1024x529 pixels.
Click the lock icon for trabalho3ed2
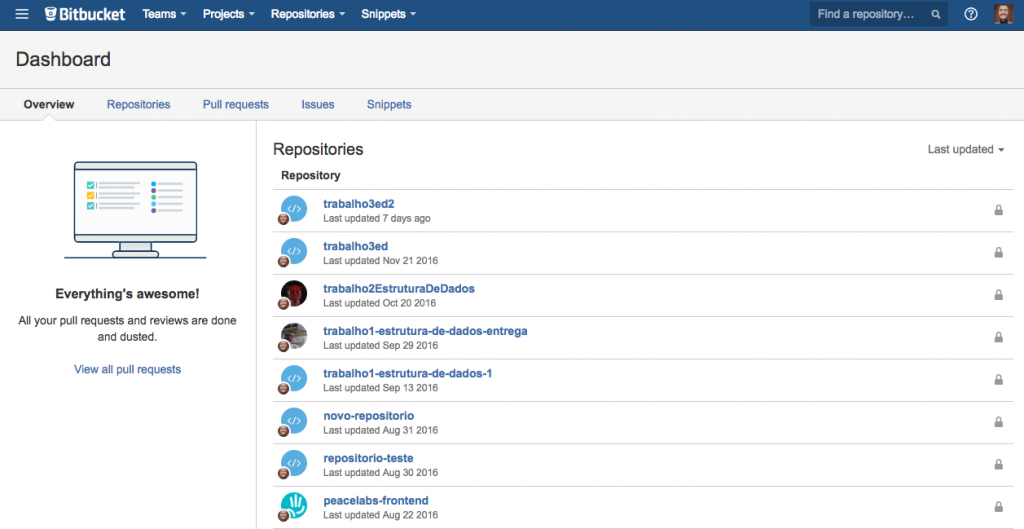[x=998, y=210]
